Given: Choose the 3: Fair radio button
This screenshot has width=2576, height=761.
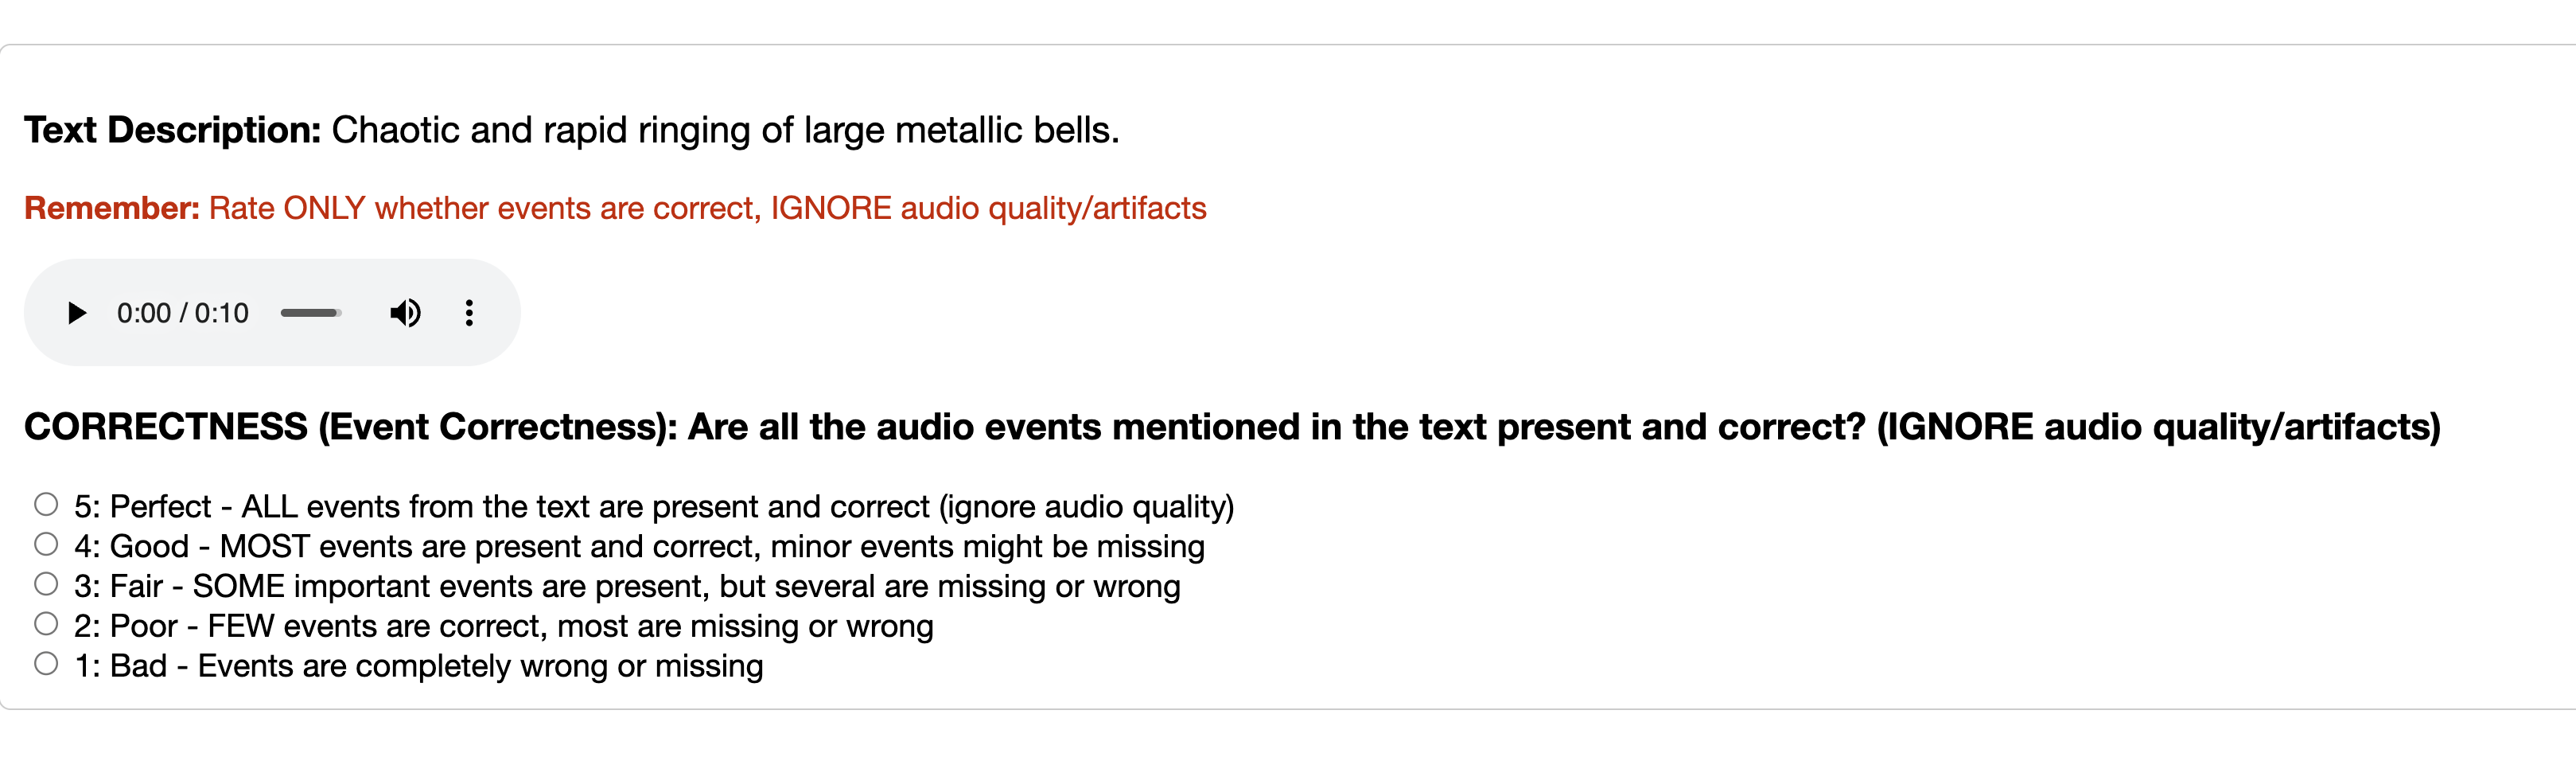Looking at the screenshot, I should pyautogui.click(x=46, y=584).
